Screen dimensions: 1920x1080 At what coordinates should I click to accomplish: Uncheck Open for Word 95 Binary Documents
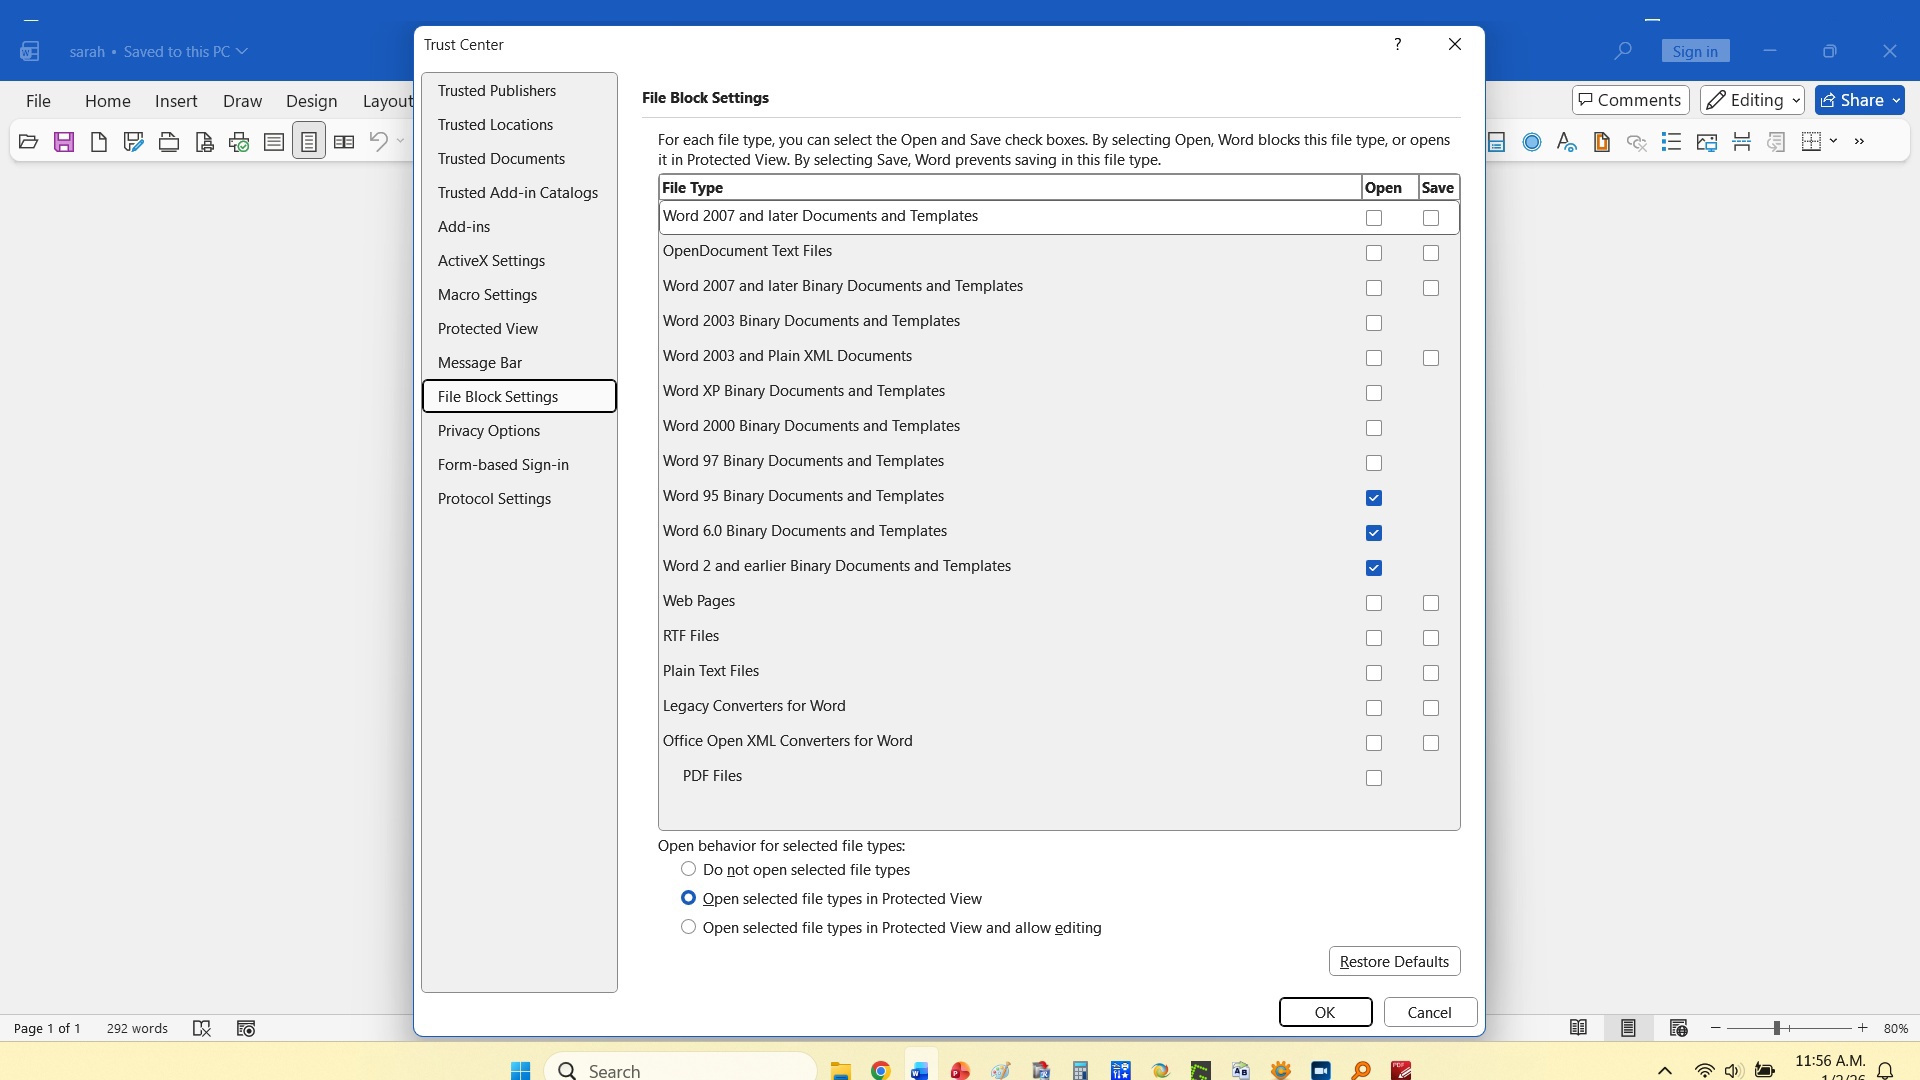pos(1374,498)
